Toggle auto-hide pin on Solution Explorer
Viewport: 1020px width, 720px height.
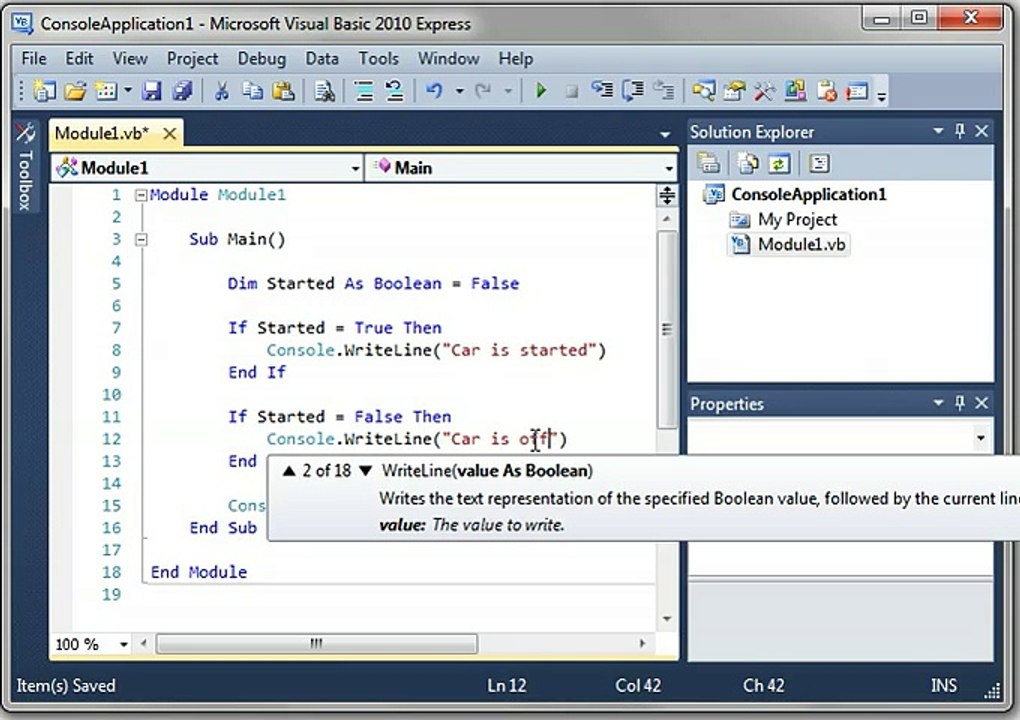pyautogui.click(x=960, y=131)
